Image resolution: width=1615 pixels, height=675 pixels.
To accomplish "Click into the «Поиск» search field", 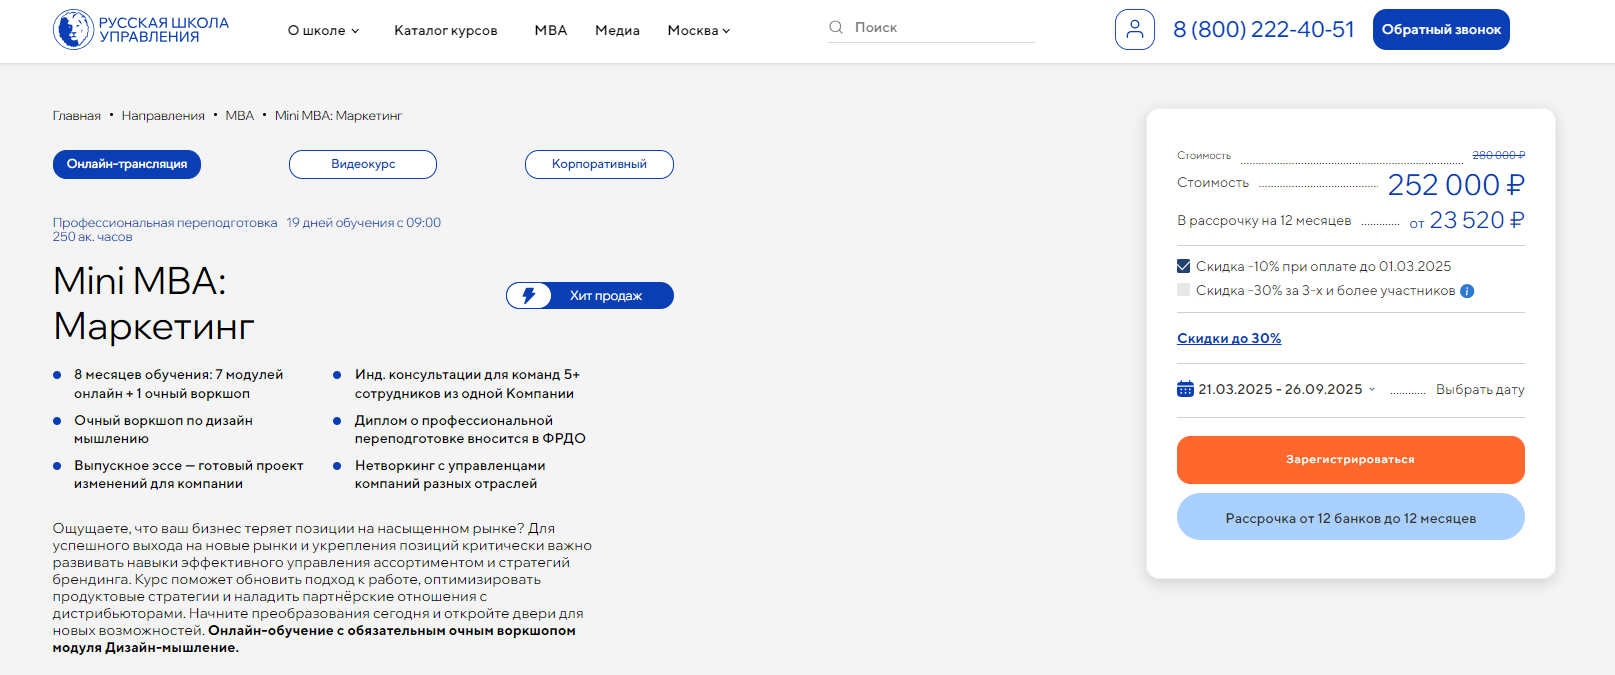I will 931,28.
